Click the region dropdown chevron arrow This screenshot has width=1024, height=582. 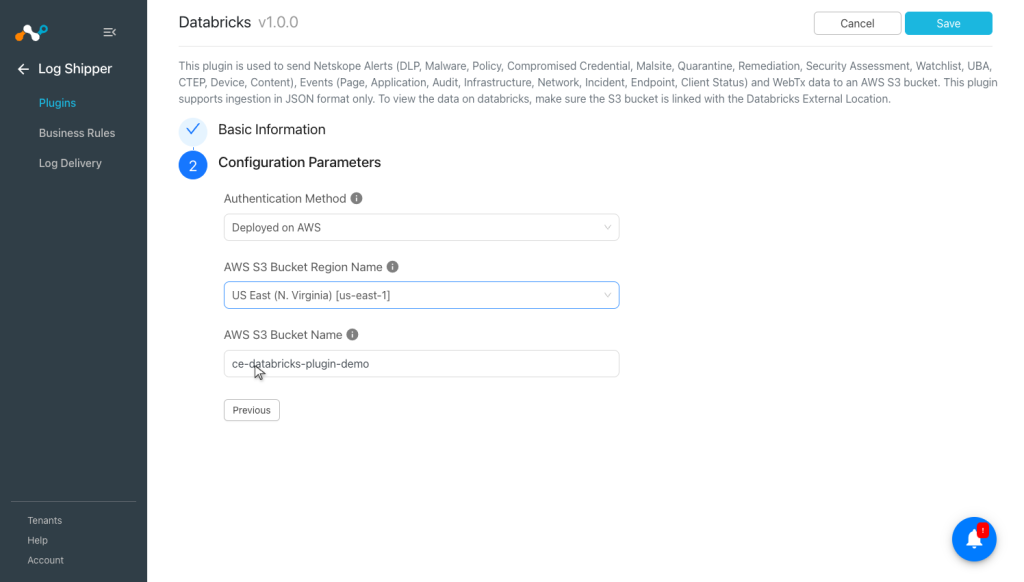coord(607,295)
